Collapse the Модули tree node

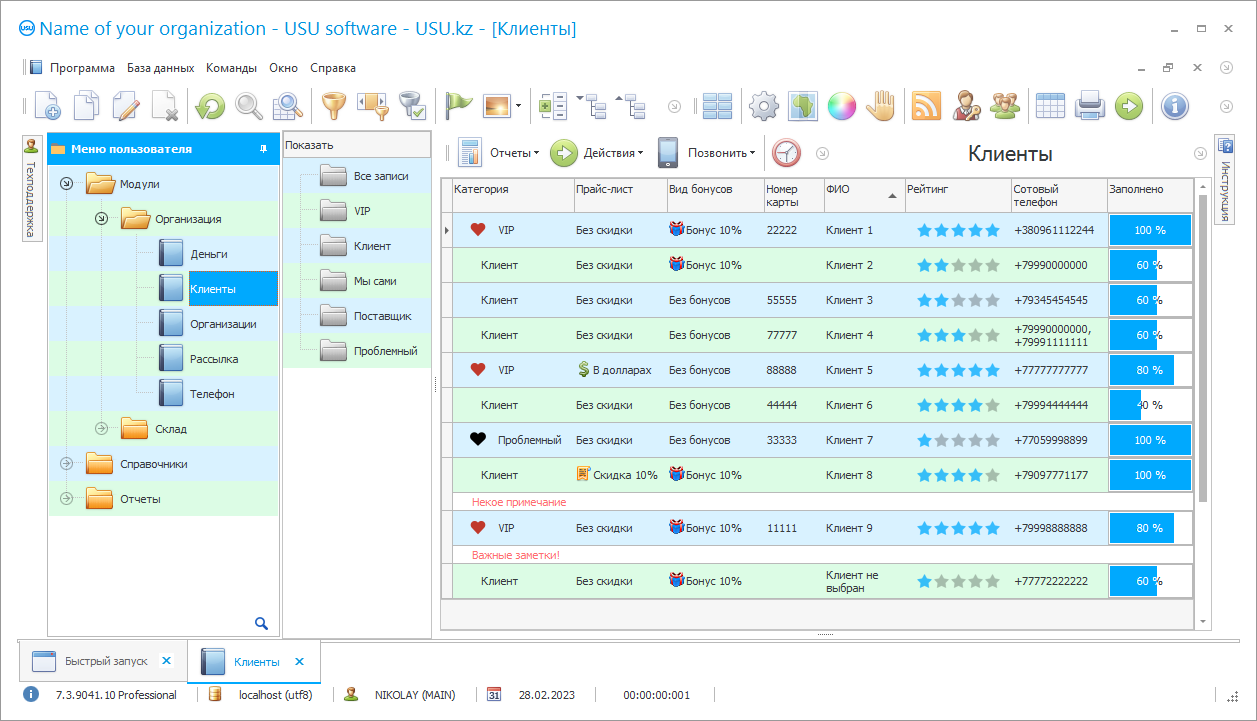coord(66,184)
